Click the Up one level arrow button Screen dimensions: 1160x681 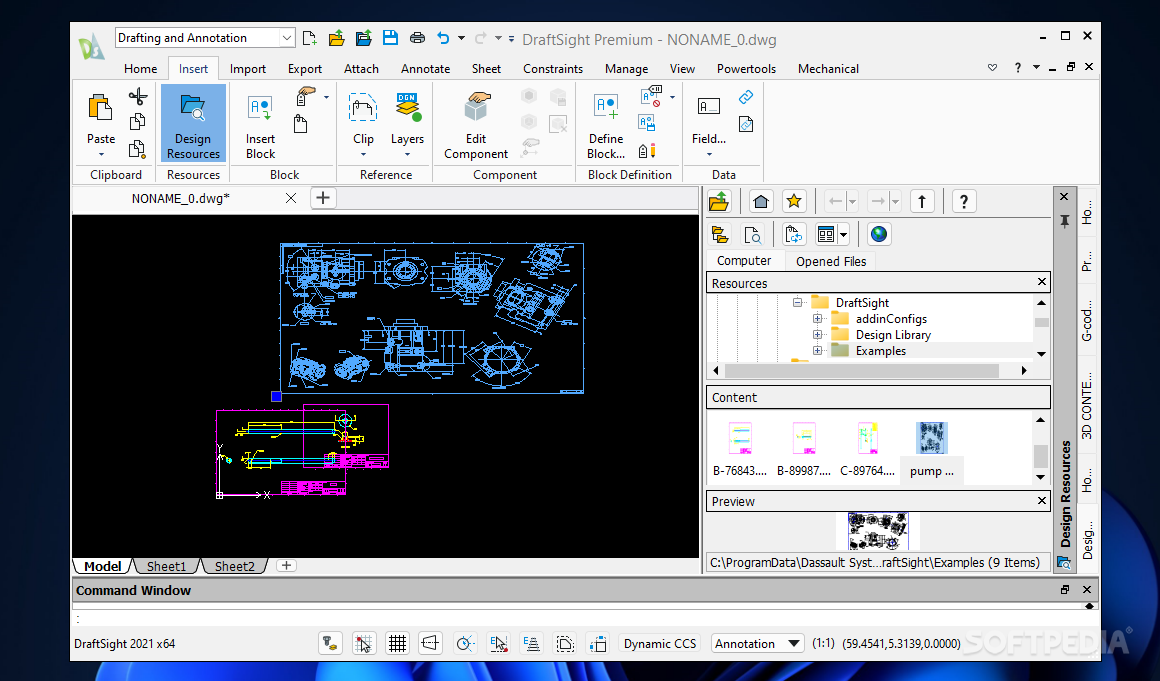pyautogui.click(x=922, y=201)
